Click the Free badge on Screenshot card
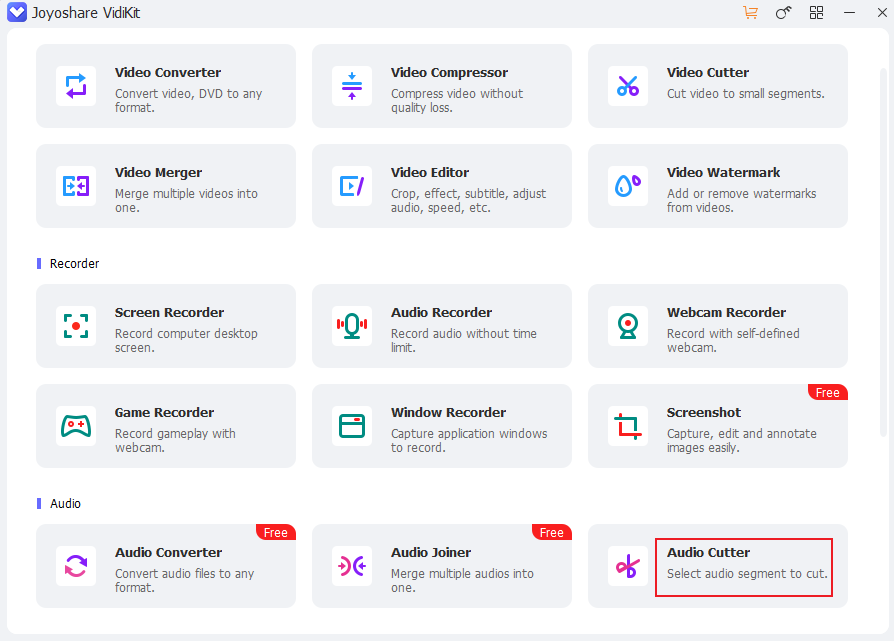Image resolution: width=894 pixels, height=641 pixels. pyautogui.click(x=828, y=392)
